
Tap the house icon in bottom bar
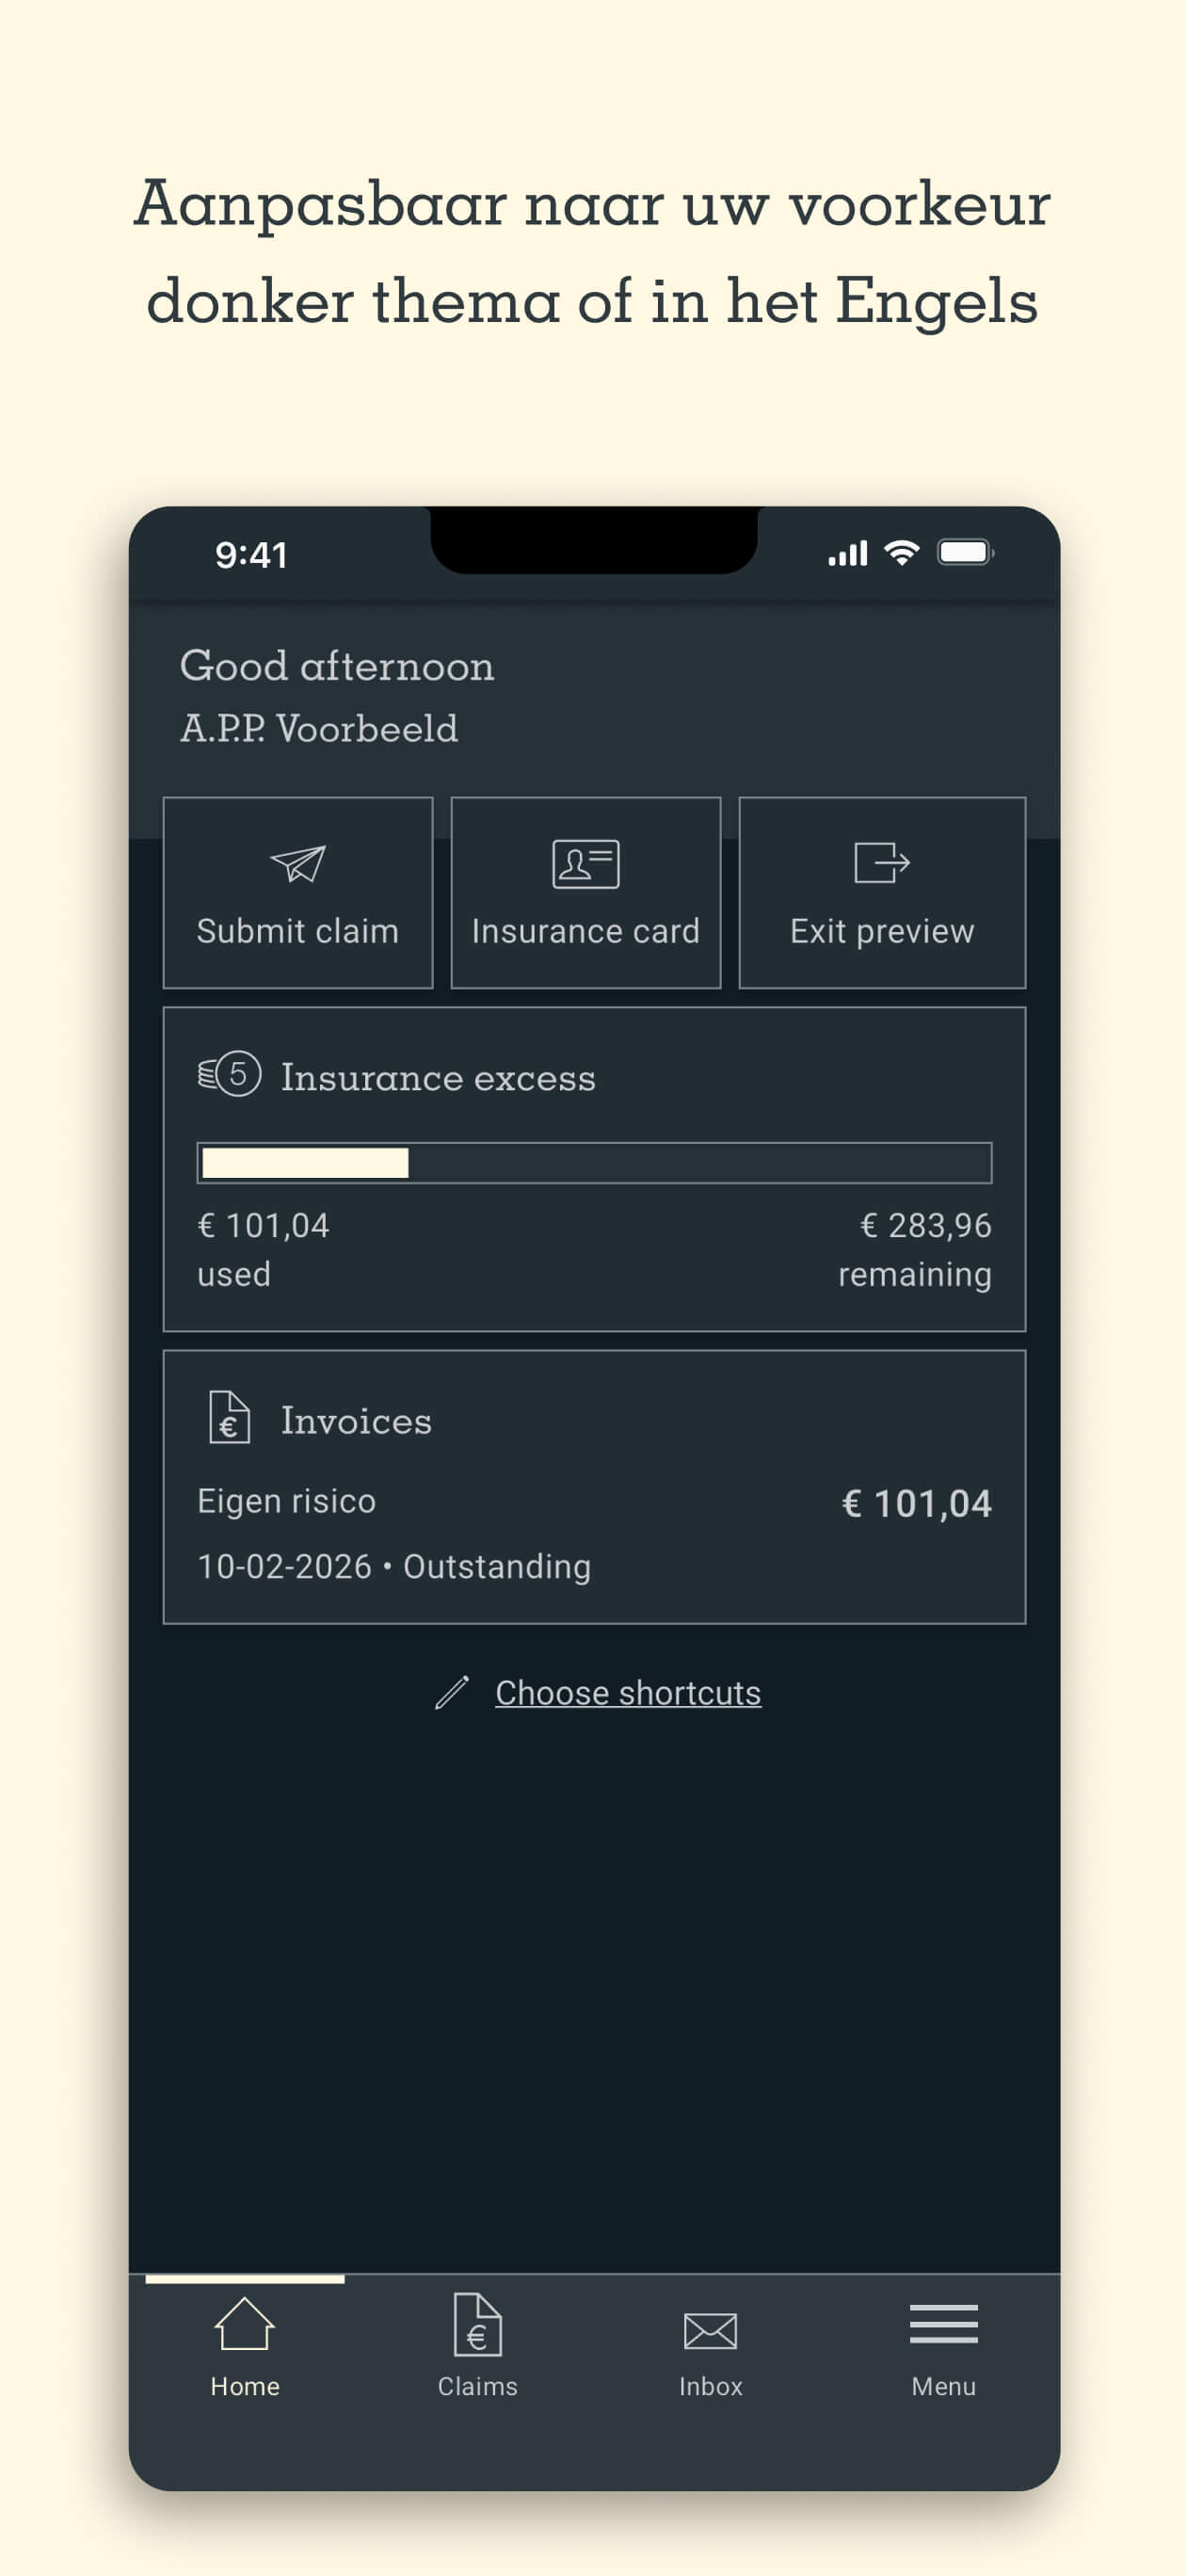[245, 2324]
